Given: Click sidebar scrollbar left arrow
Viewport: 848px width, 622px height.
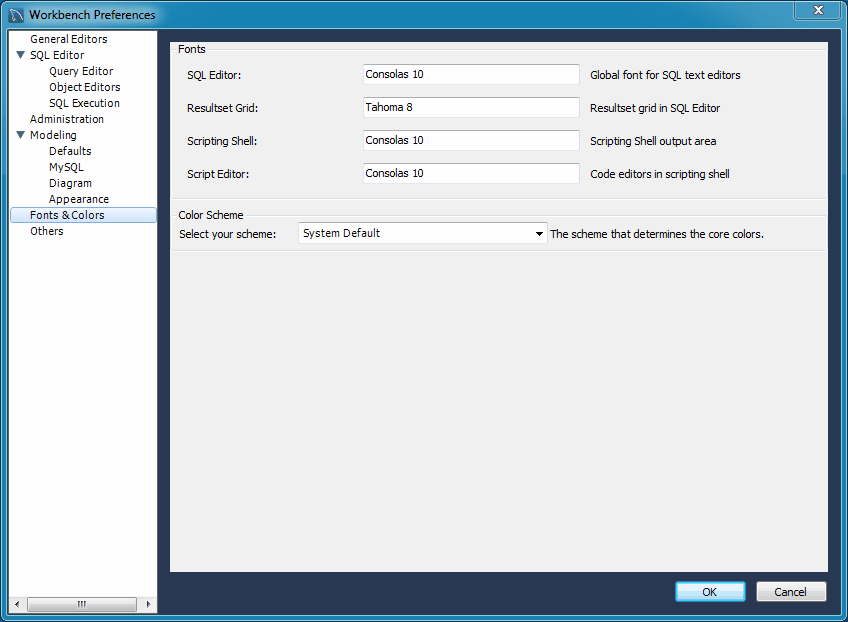Looking at the screenshot, I should coord(17,604).
